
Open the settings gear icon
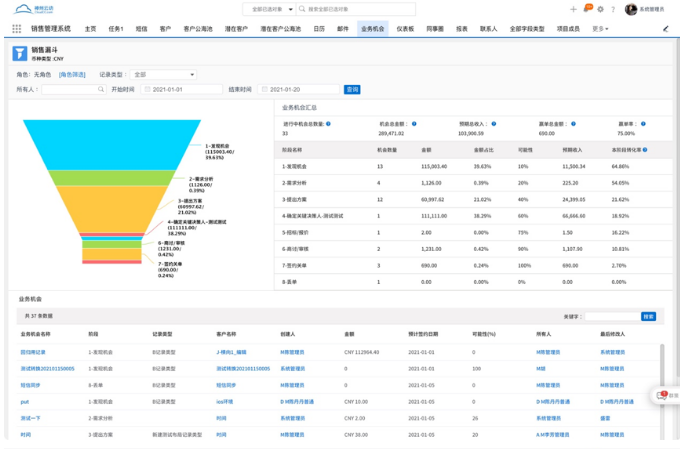point(600,9)
